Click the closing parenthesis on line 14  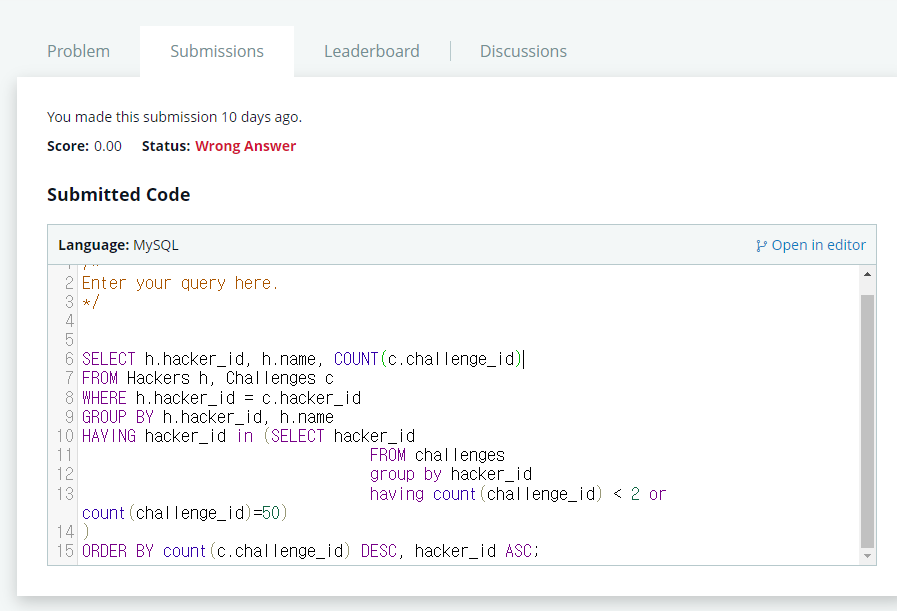coord(86,532)
